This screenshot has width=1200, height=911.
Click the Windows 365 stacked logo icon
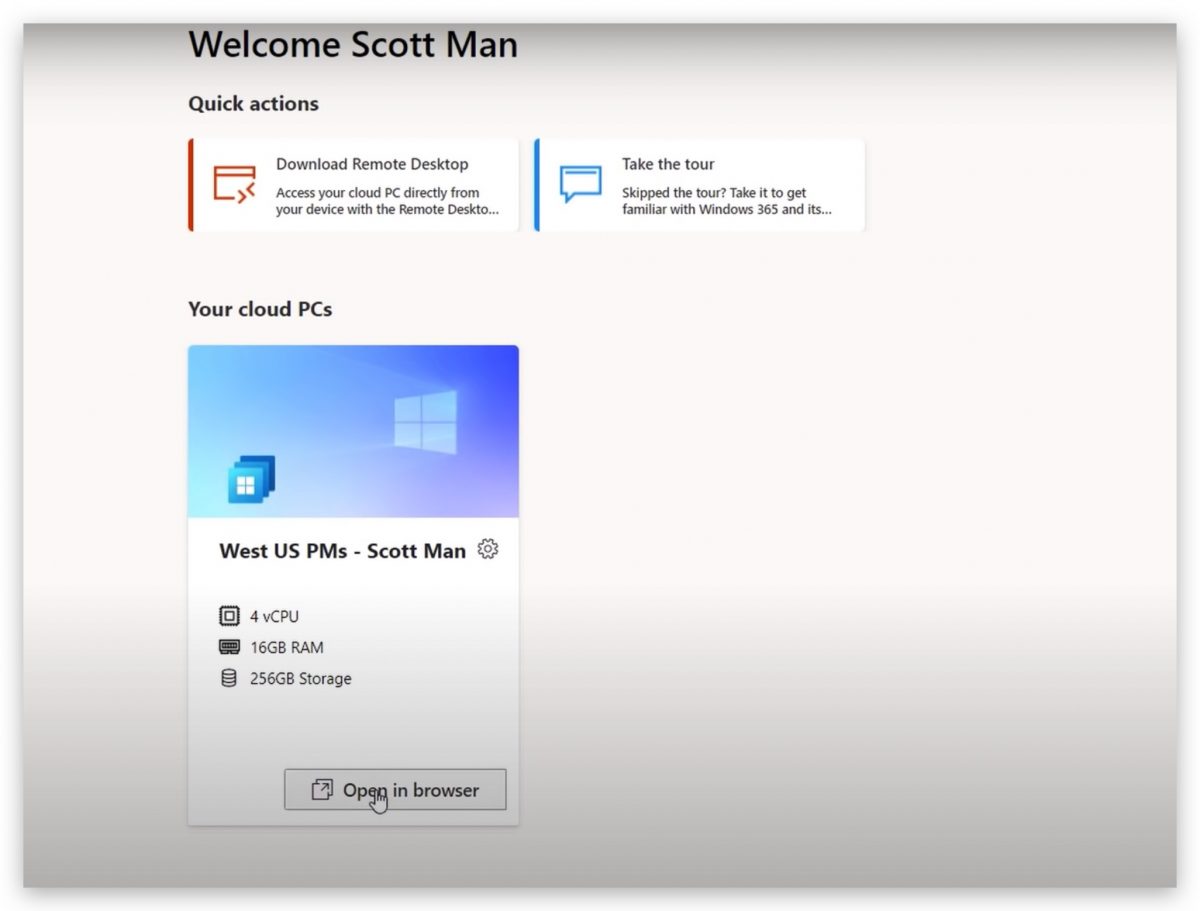point(251,479)
